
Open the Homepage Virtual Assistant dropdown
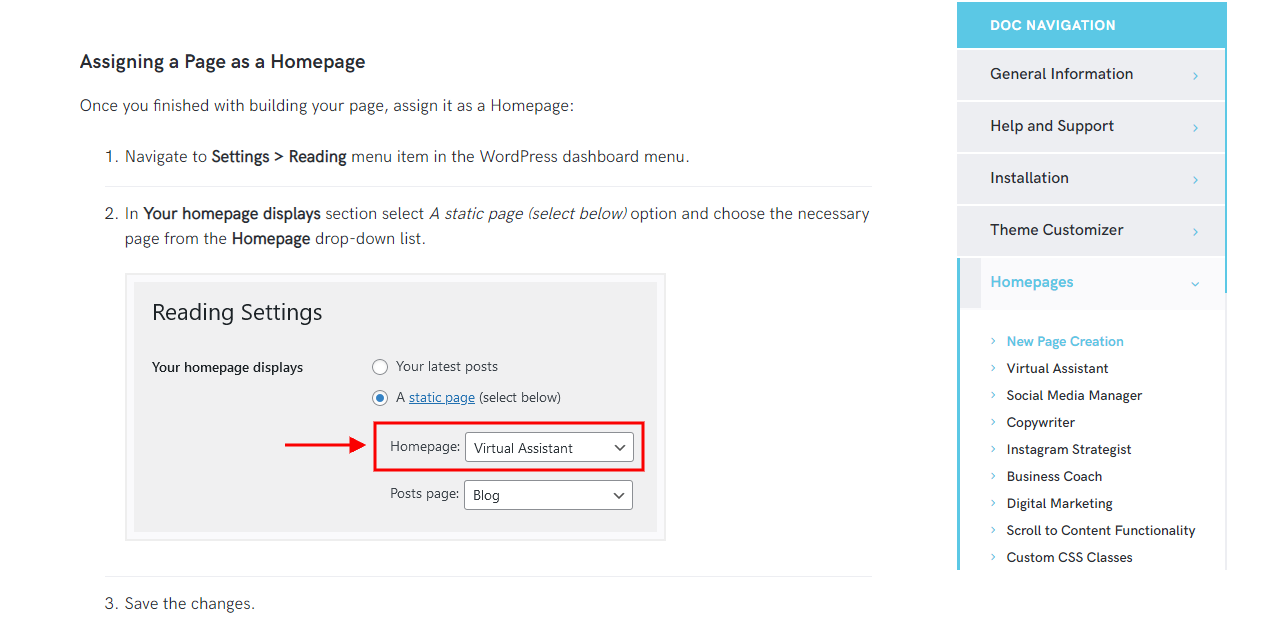click(549, 447)
